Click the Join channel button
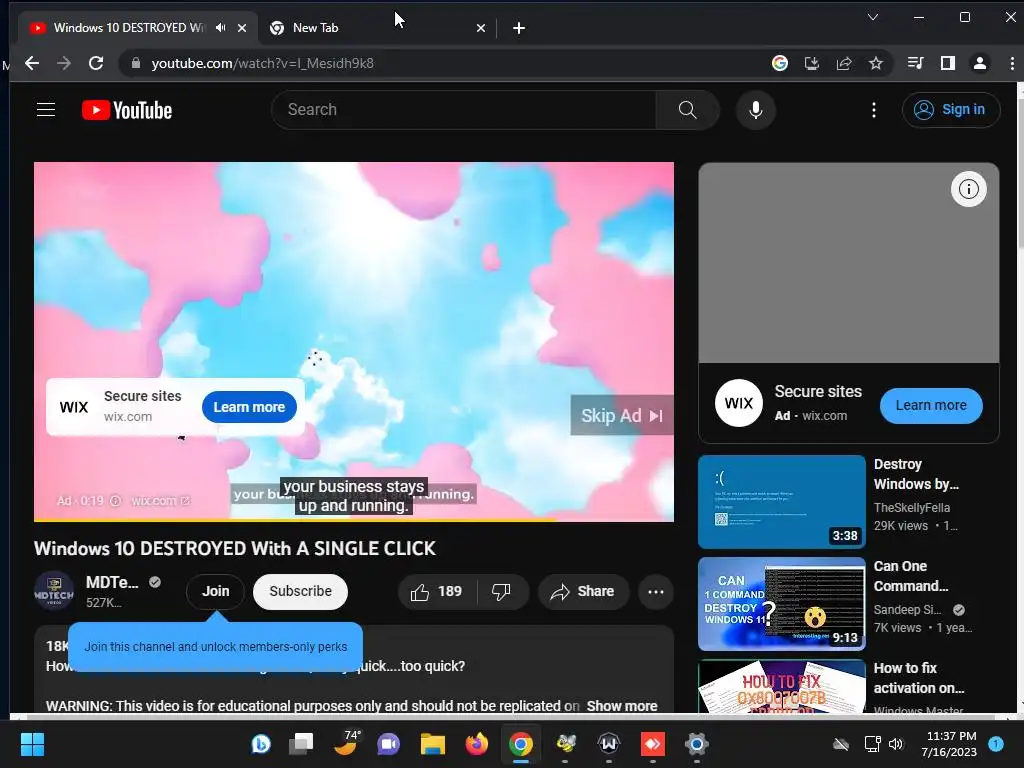Viewport: 1024px width, 768px height. [216, 591]
